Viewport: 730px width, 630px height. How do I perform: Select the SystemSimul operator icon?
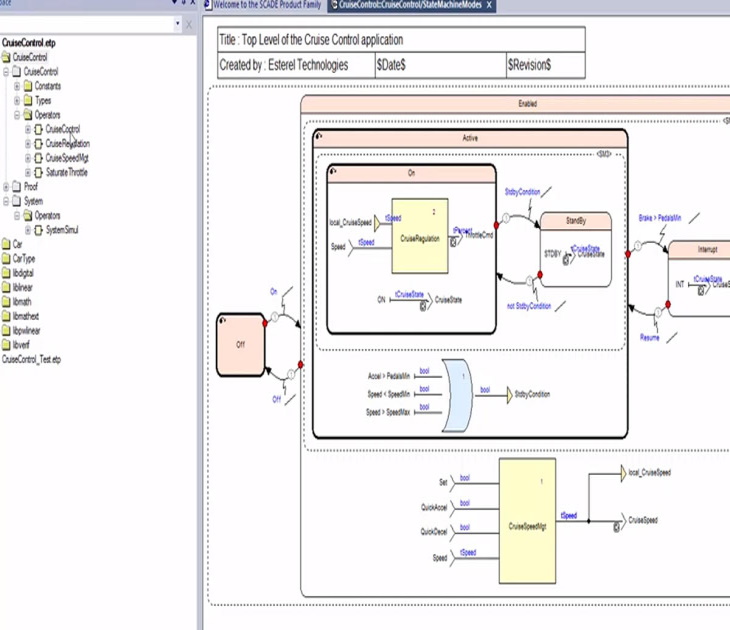point(39,229)
